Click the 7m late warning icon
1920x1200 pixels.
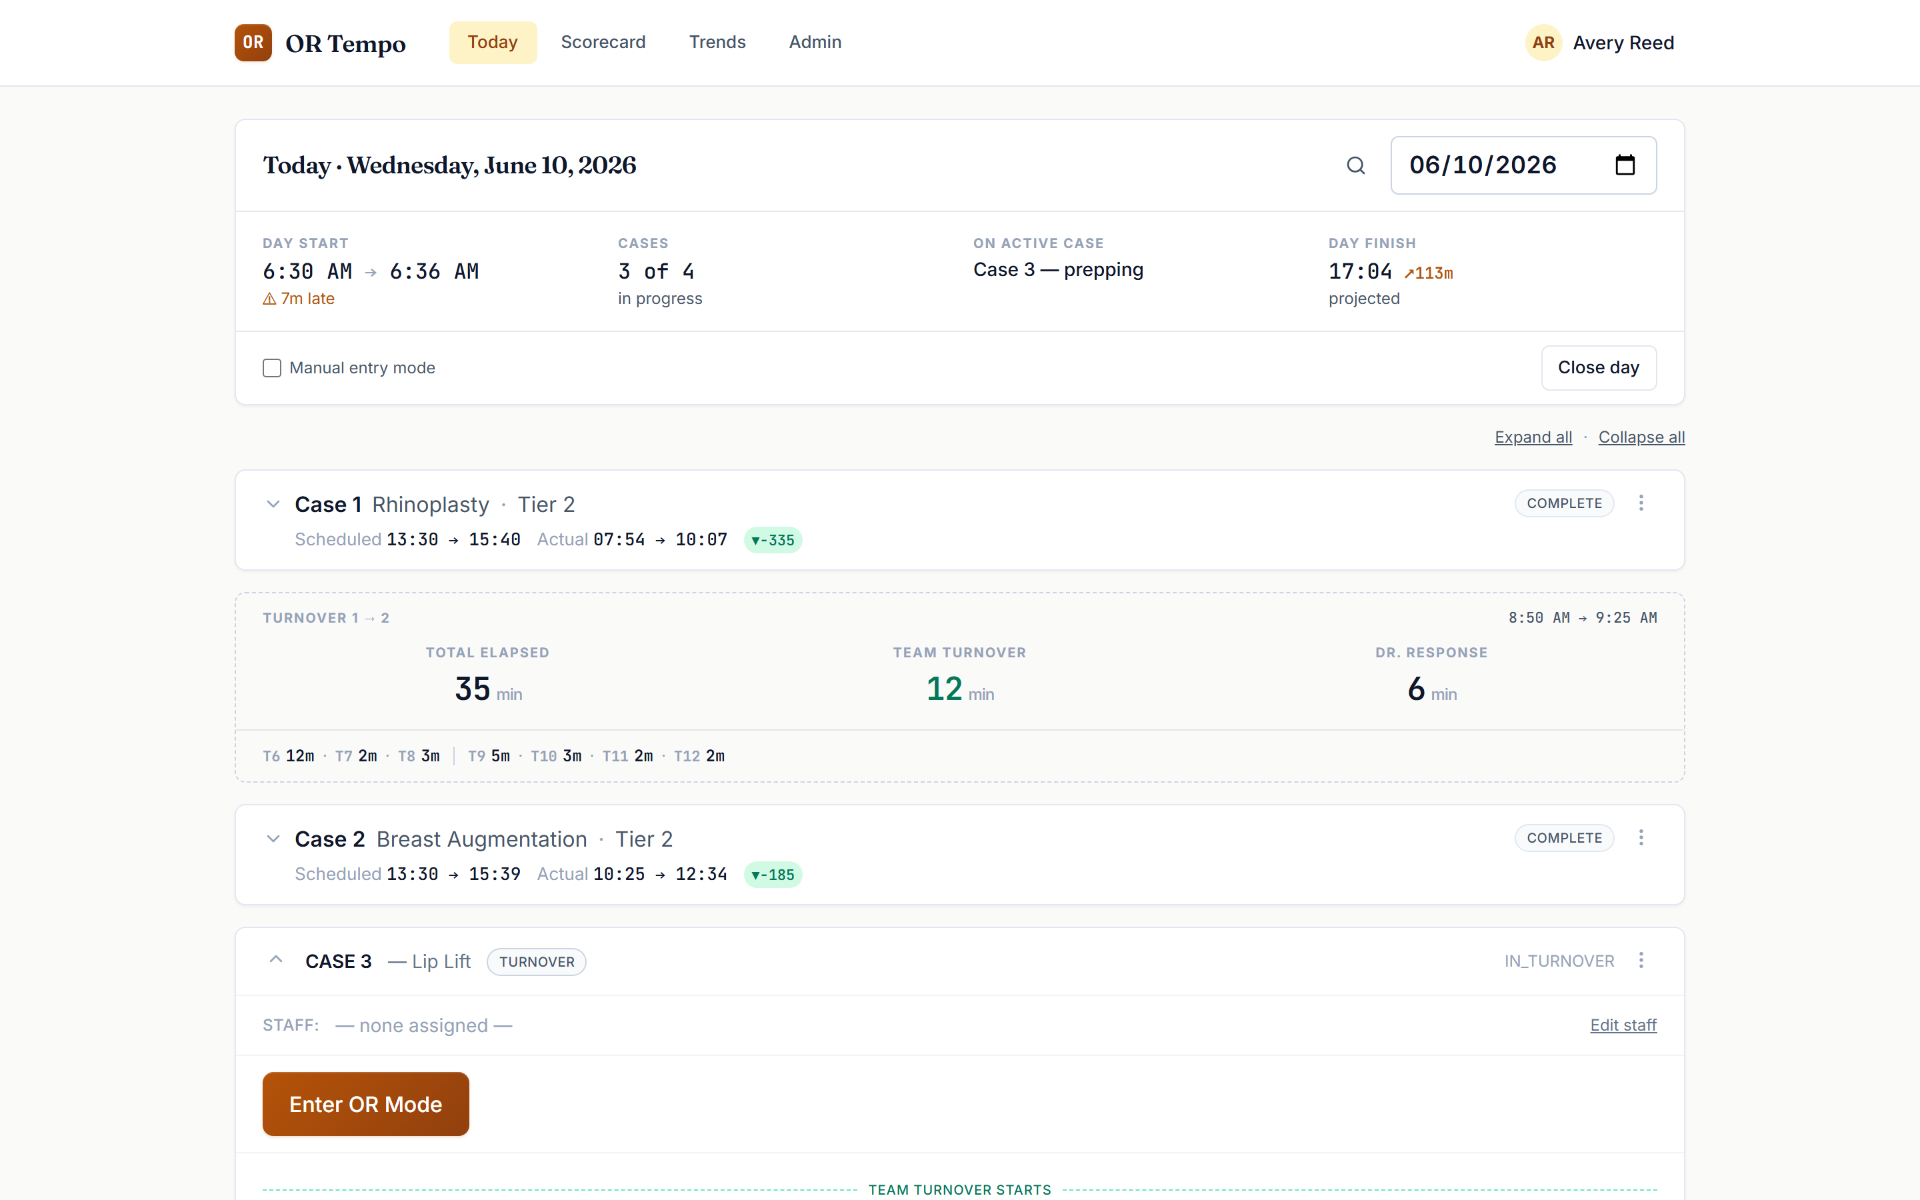pos(269,299)
